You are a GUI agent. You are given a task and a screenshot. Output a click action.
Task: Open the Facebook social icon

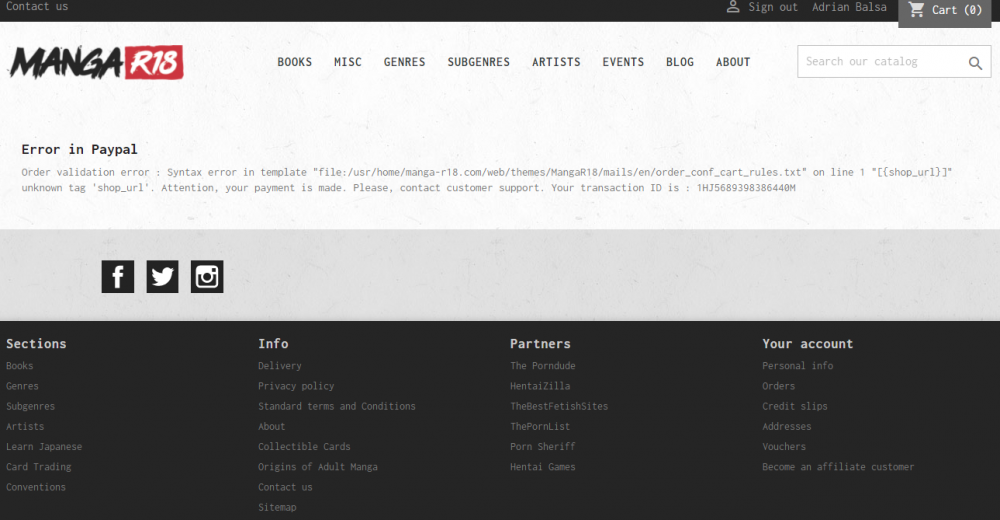tap(118, 277)
